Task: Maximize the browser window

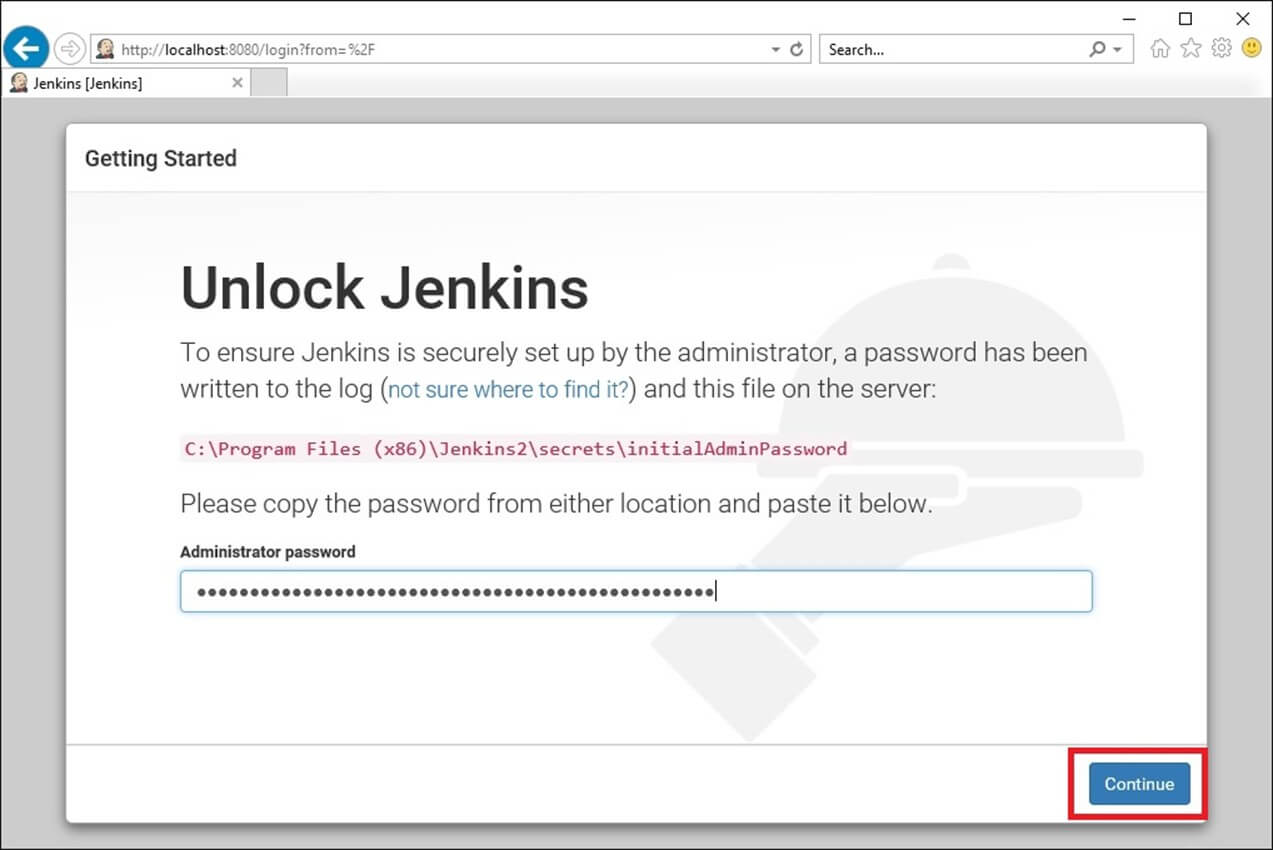Action: click(1185, 18)
